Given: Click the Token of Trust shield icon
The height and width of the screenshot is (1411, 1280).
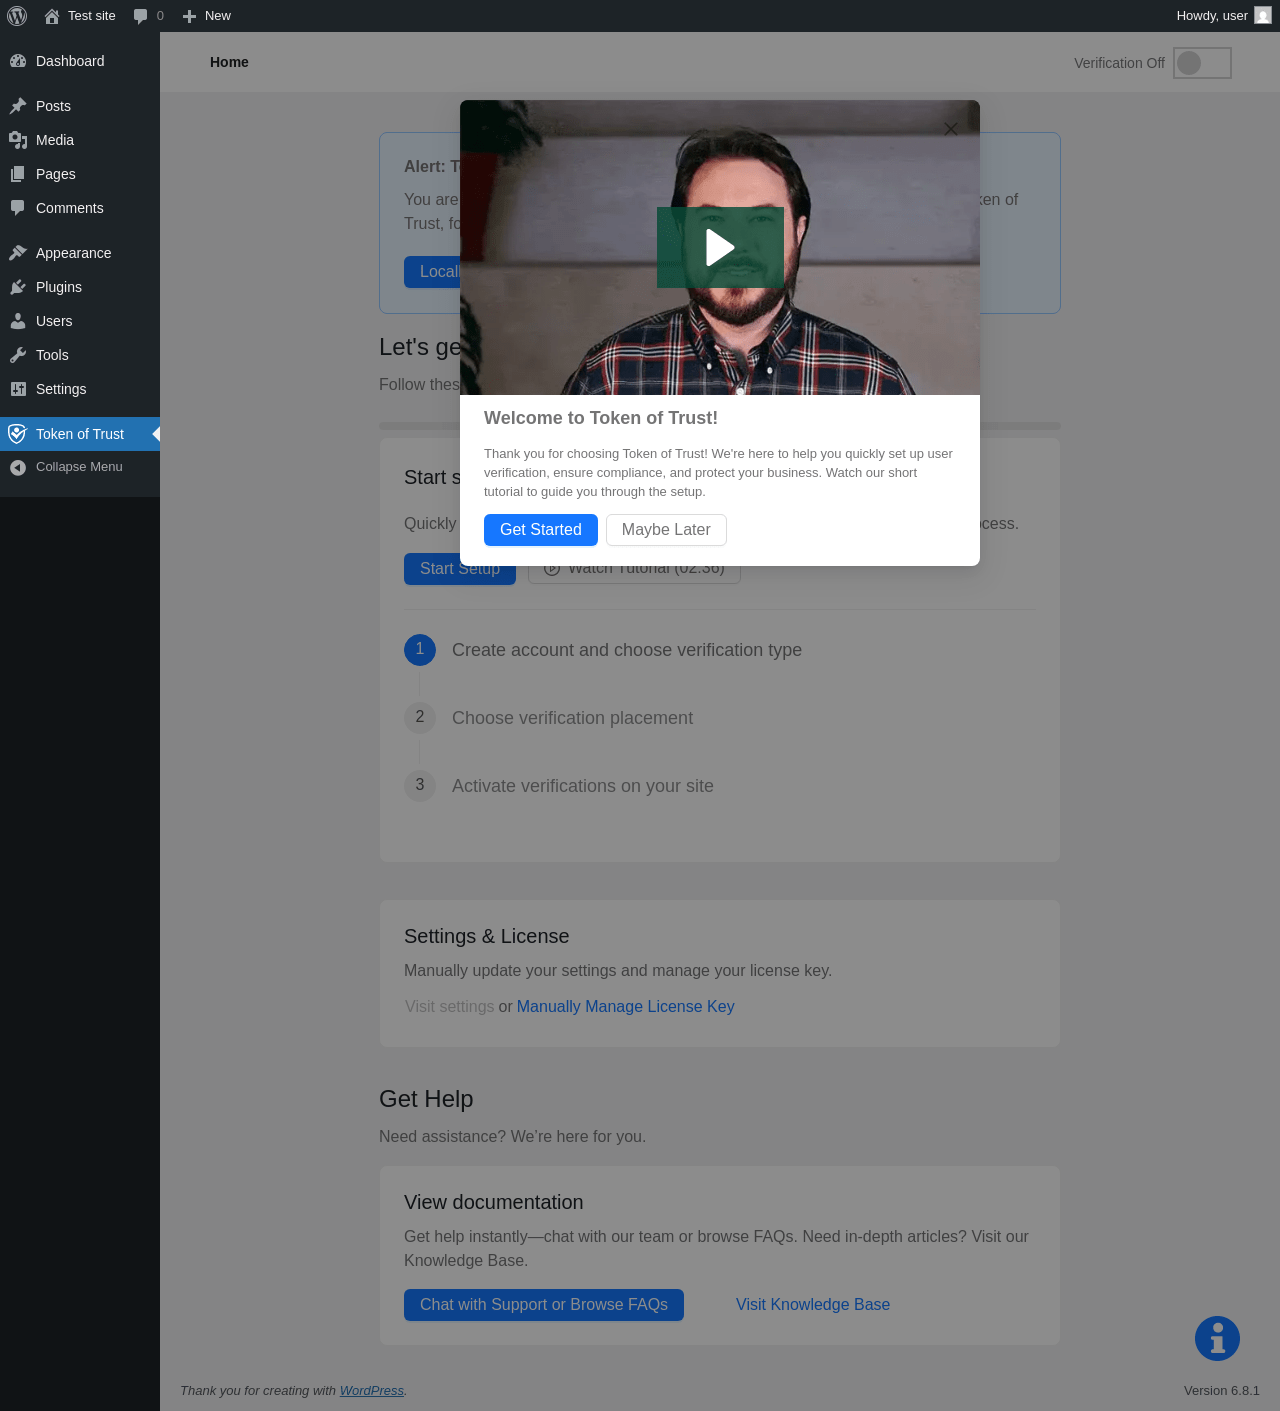Looking at the screenshot, I should 17,434.
